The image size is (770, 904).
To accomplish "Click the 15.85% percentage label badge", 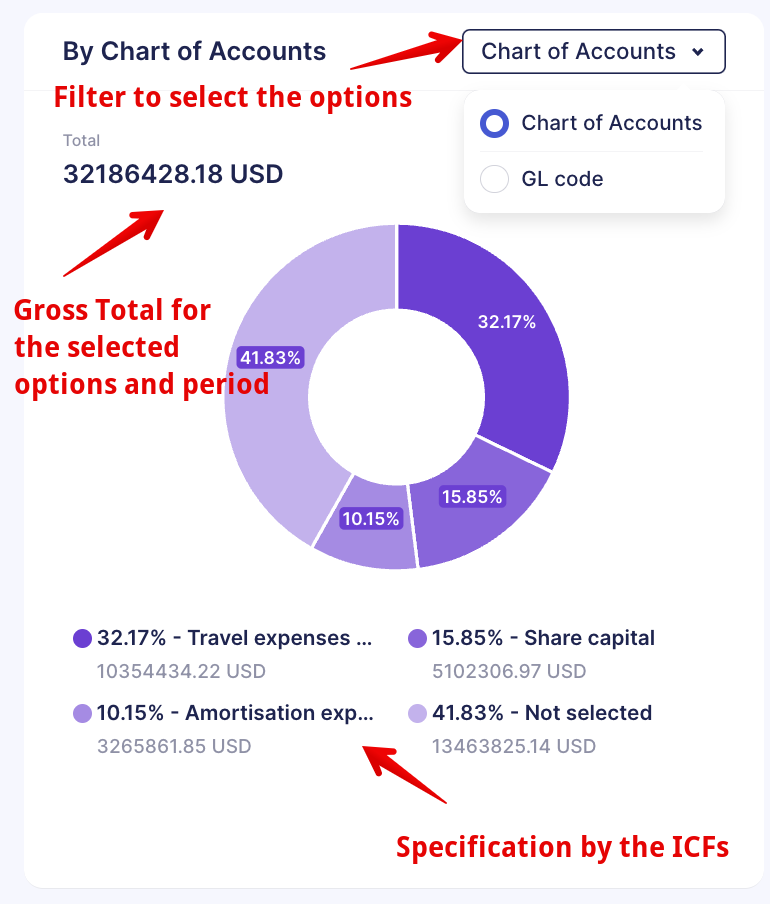I will [x=472, y=496].
